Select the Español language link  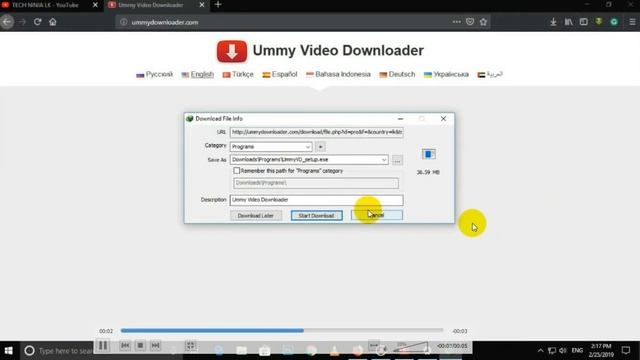point(284,74)
